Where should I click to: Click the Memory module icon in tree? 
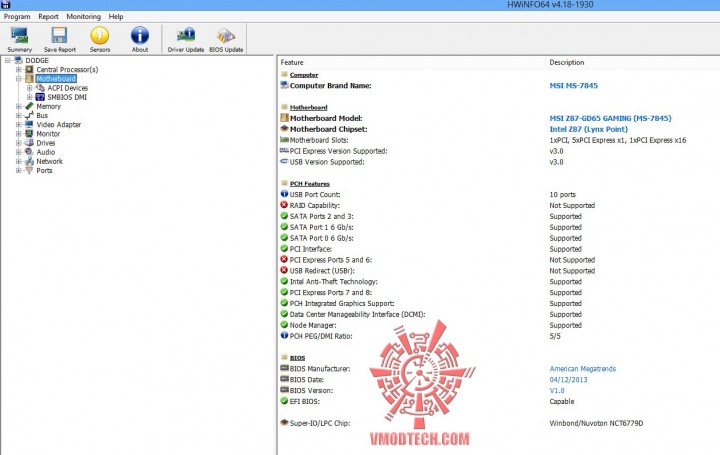29,106
